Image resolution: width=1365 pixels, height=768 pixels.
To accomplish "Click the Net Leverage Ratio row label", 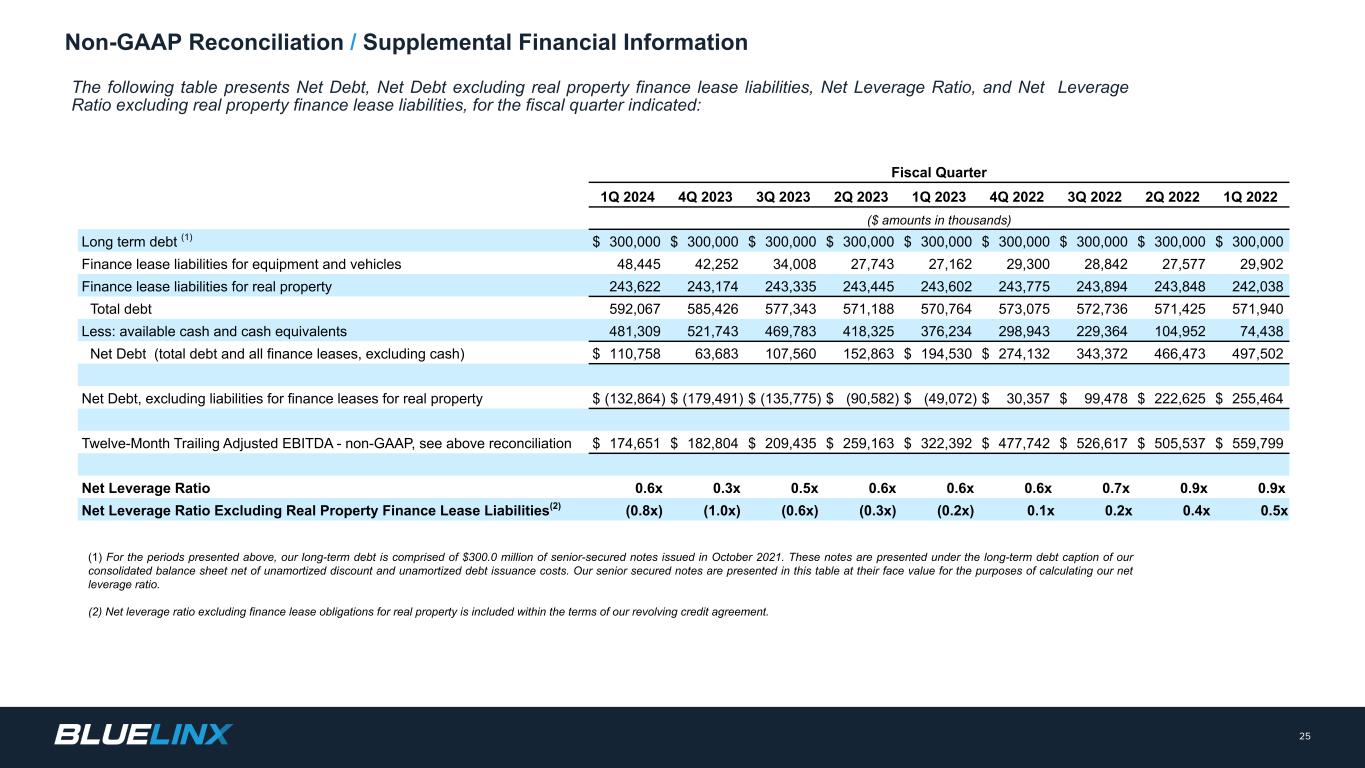I will click(146, 488).
